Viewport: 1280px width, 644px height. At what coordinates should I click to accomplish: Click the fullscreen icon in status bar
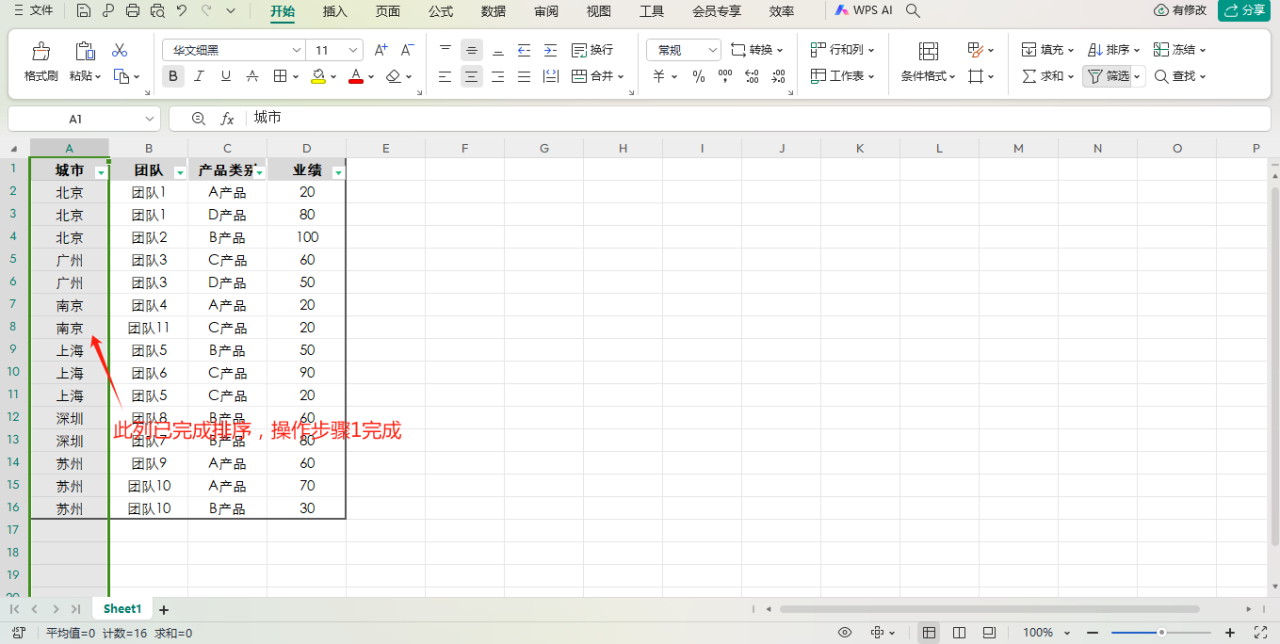click(1259, 632)
